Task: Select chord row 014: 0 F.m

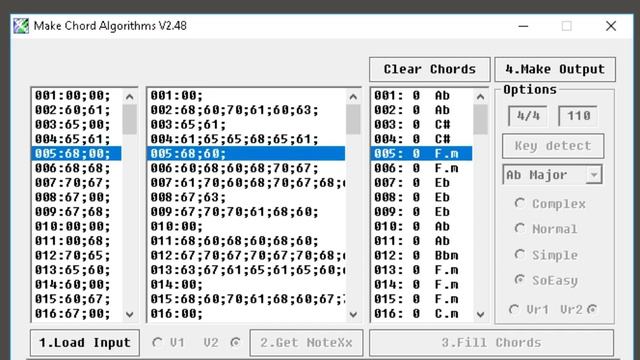Action: tap(422, 284)
